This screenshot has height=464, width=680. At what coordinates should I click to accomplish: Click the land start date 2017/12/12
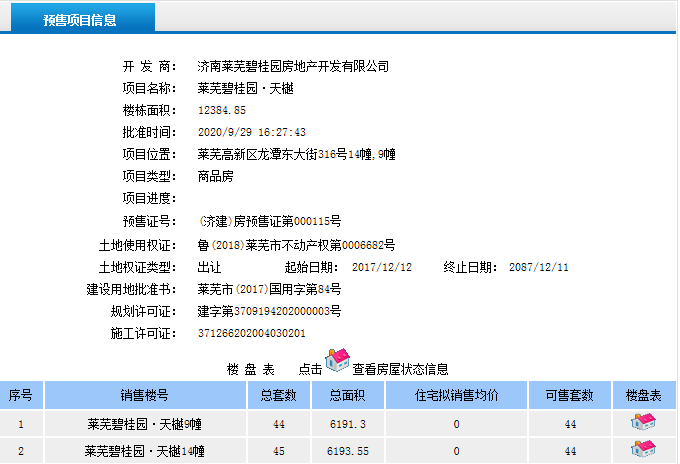coord(381,267)
